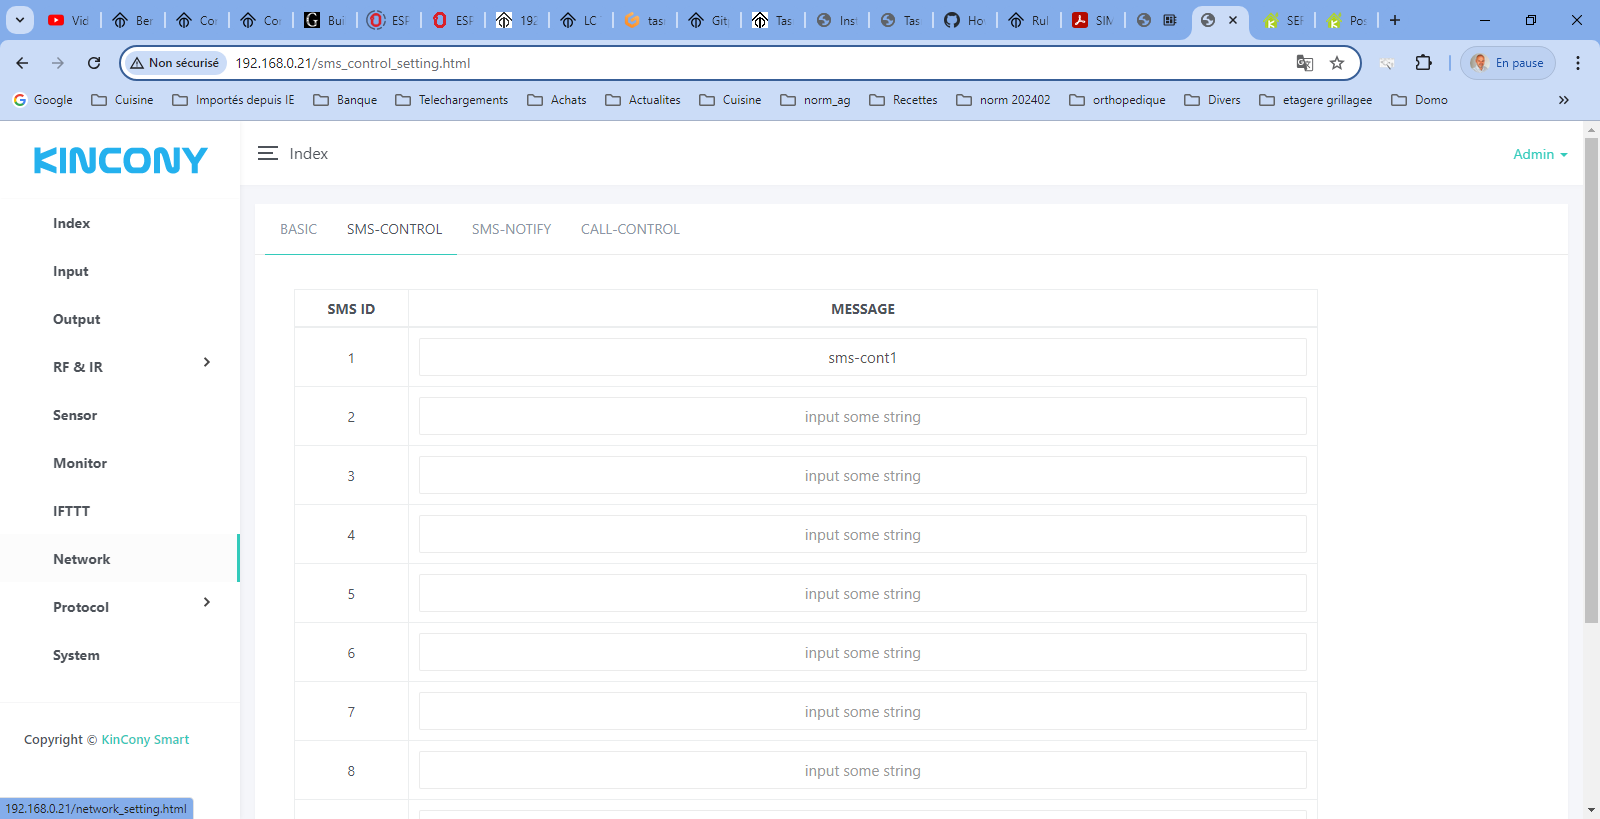Click the translate page icon in address bar
The width and height of the screenshot is (1600, 819).
1304,63
